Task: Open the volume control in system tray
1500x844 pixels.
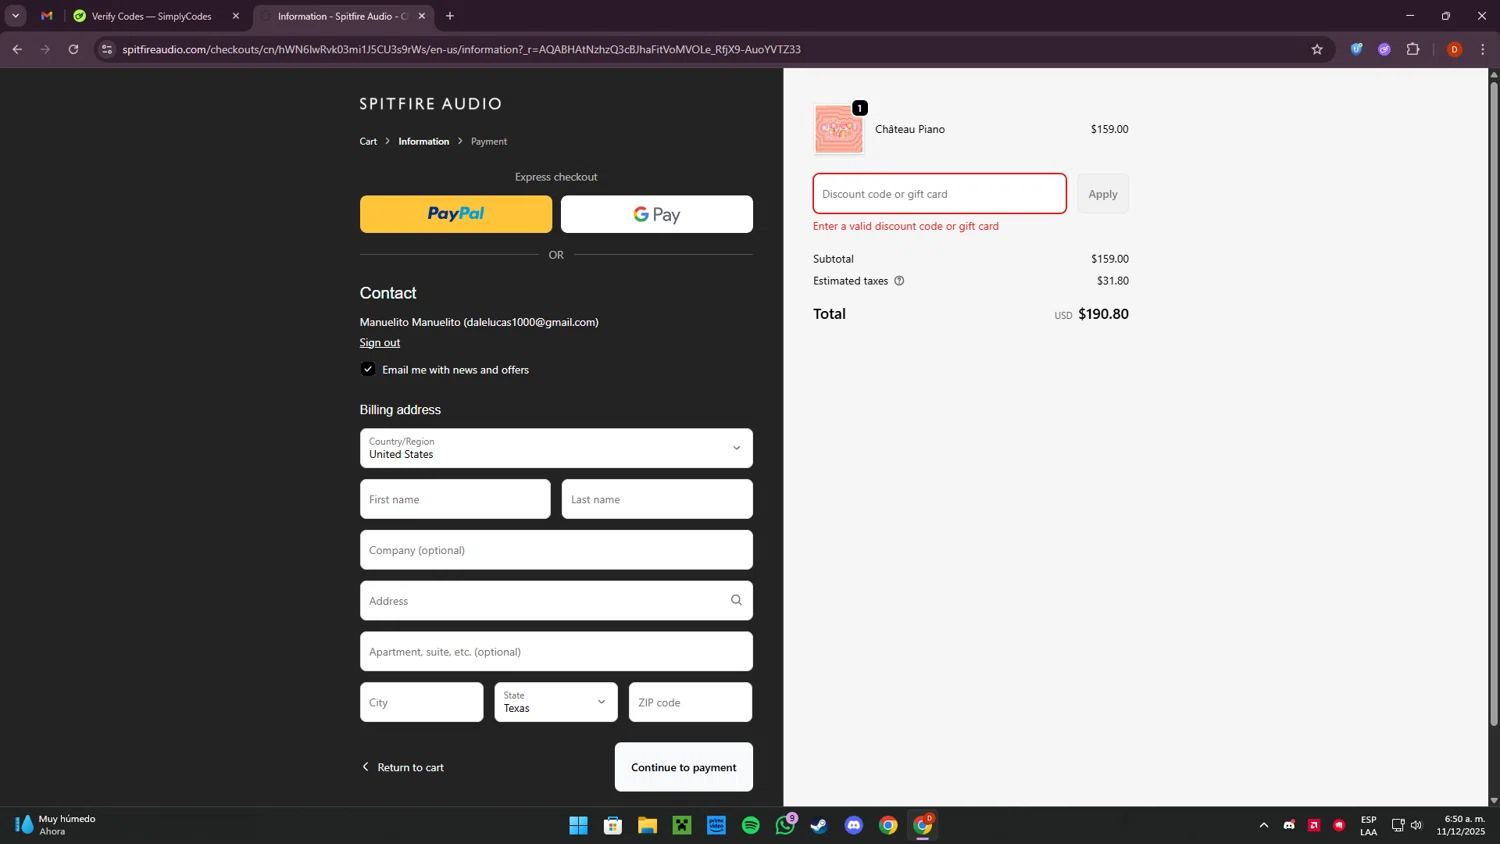Action: coord(1416,825)
